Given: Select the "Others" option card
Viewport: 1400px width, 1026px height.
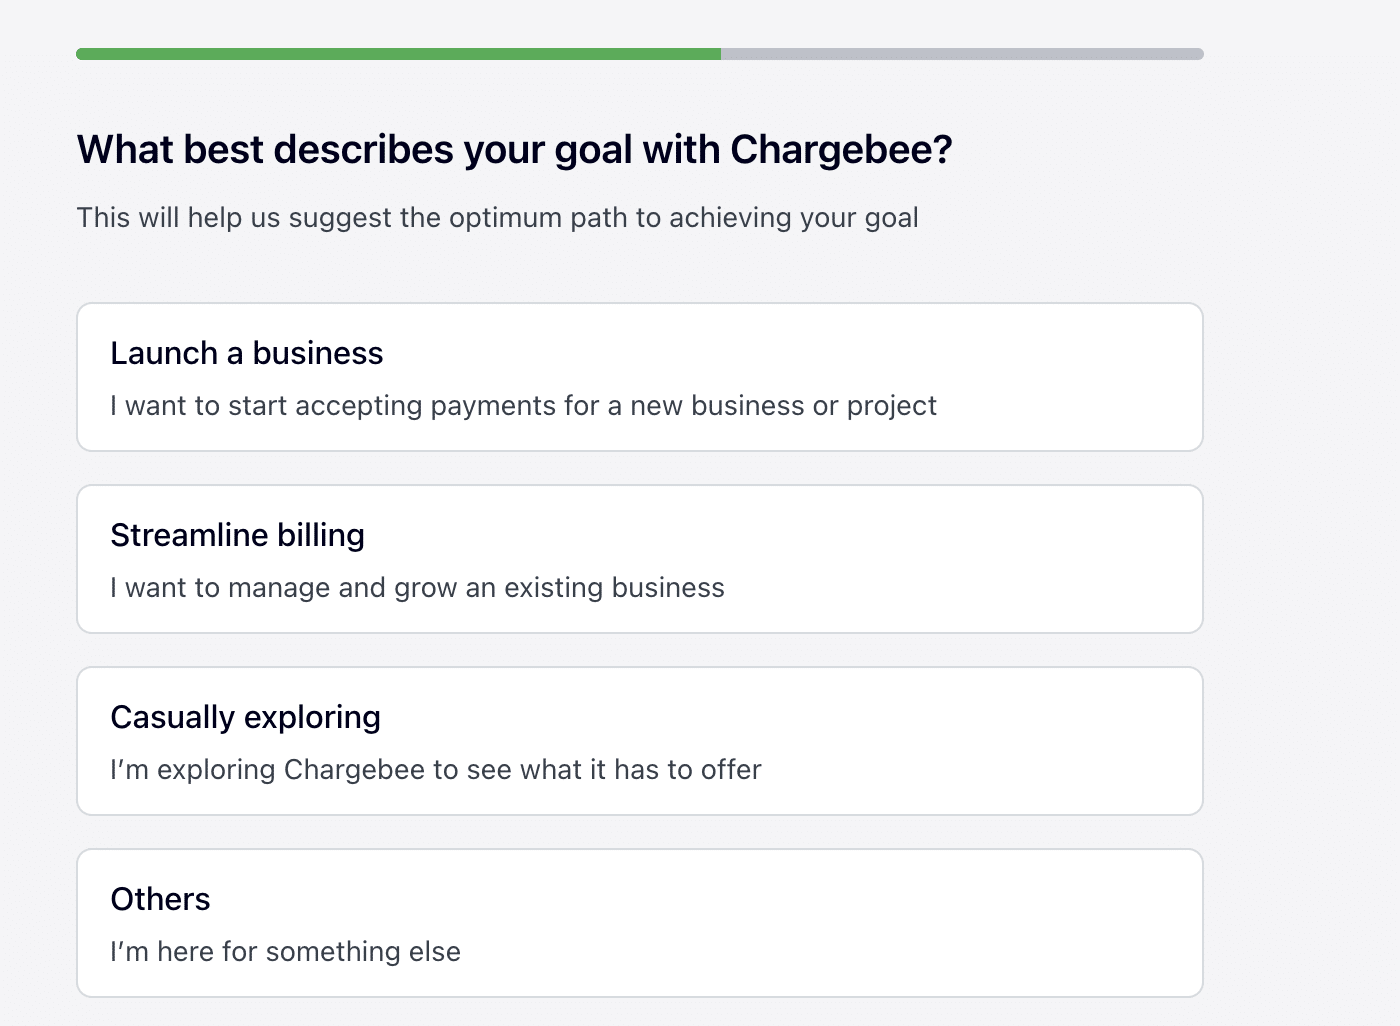Looking at the screenshot, I should point(640,922).
